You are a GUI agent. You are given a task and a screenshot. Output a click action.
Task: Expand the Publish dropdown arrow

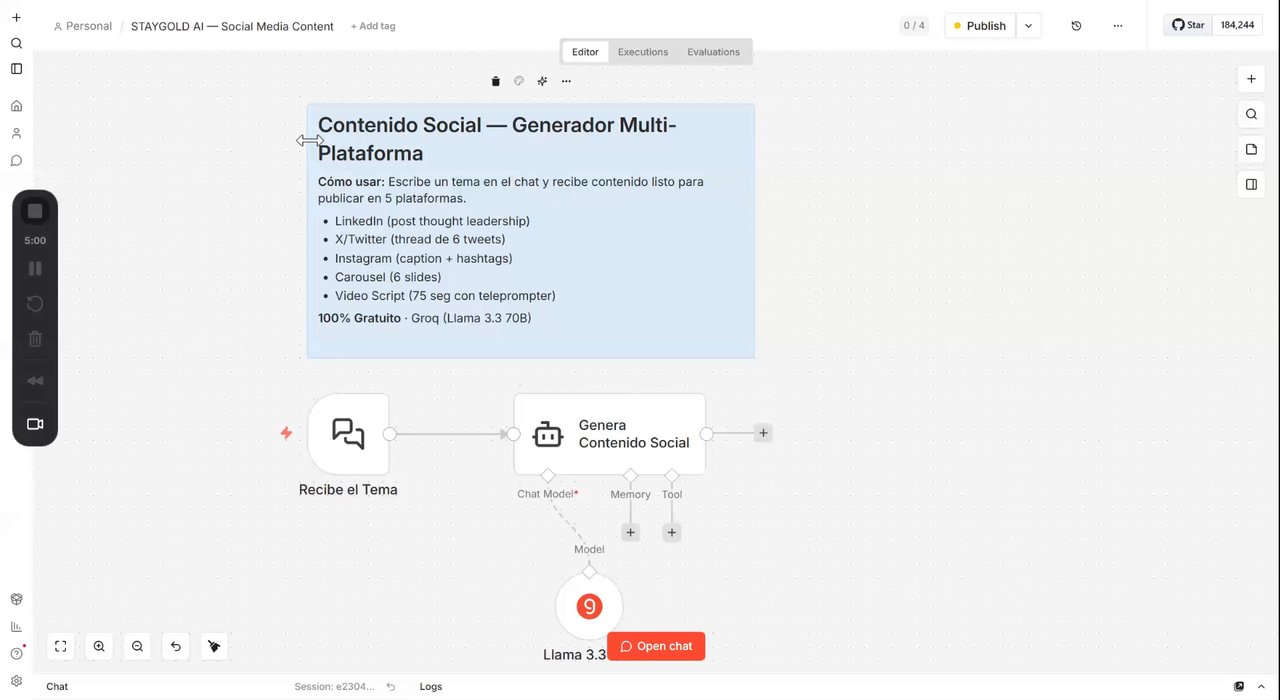point(1028,26)
